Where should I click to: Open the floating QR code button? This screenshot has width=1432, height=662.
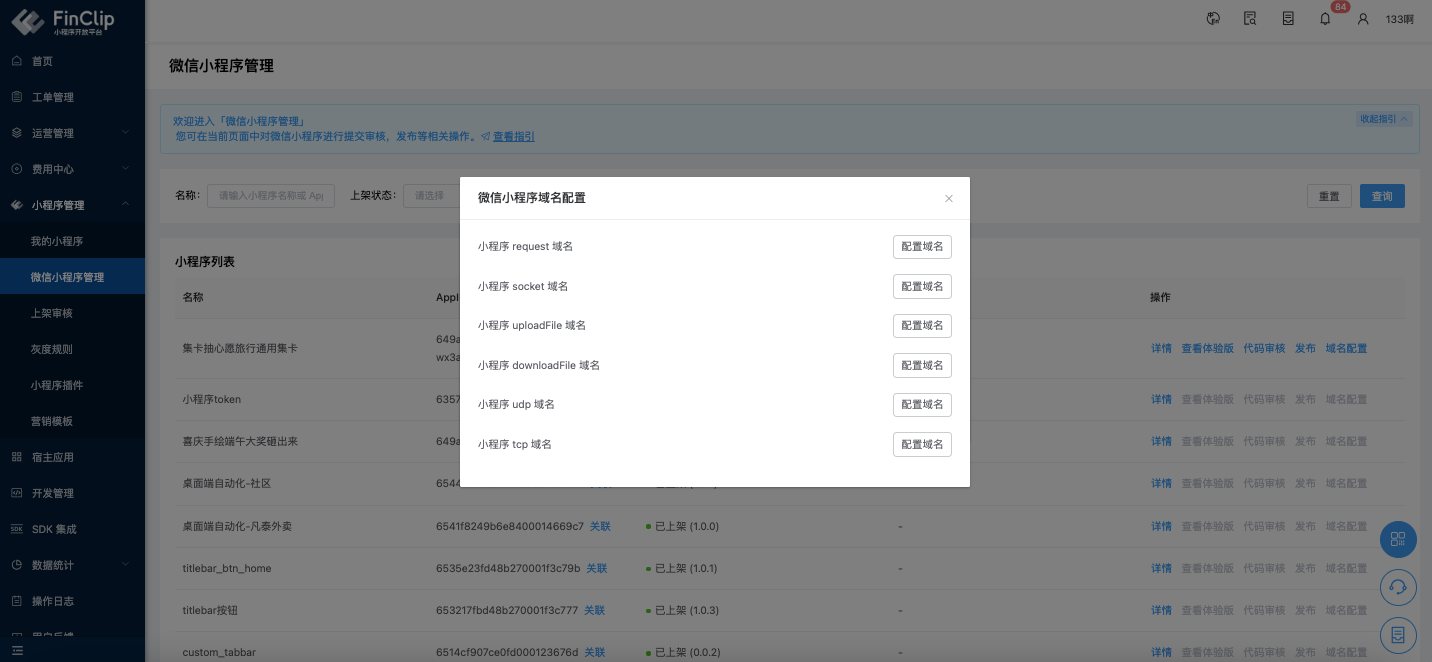click(x=1397, y=539)
